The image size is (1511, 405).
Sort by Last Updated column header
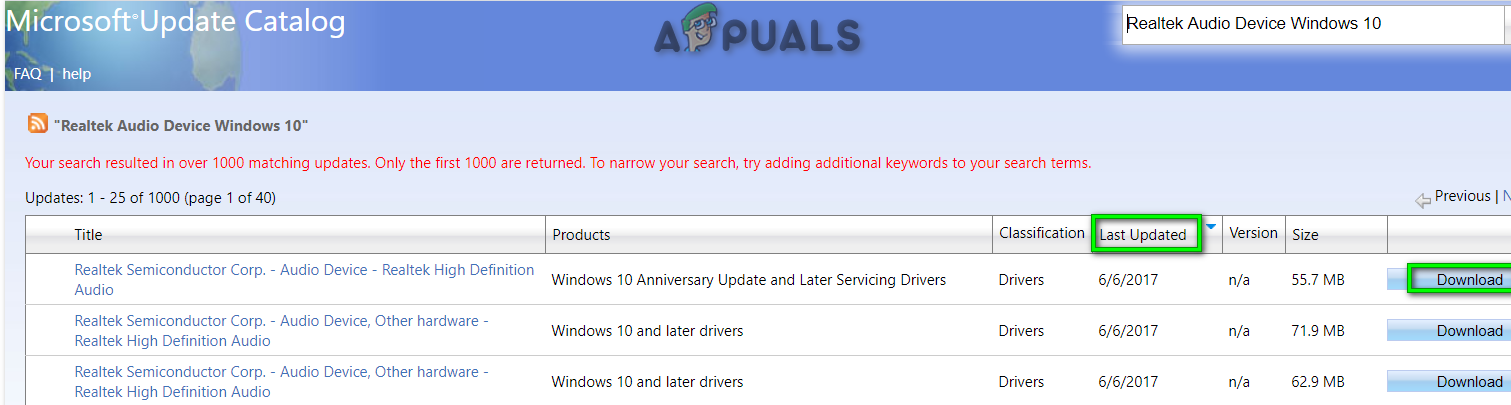pyautogui.click(x=1143, y=235)
